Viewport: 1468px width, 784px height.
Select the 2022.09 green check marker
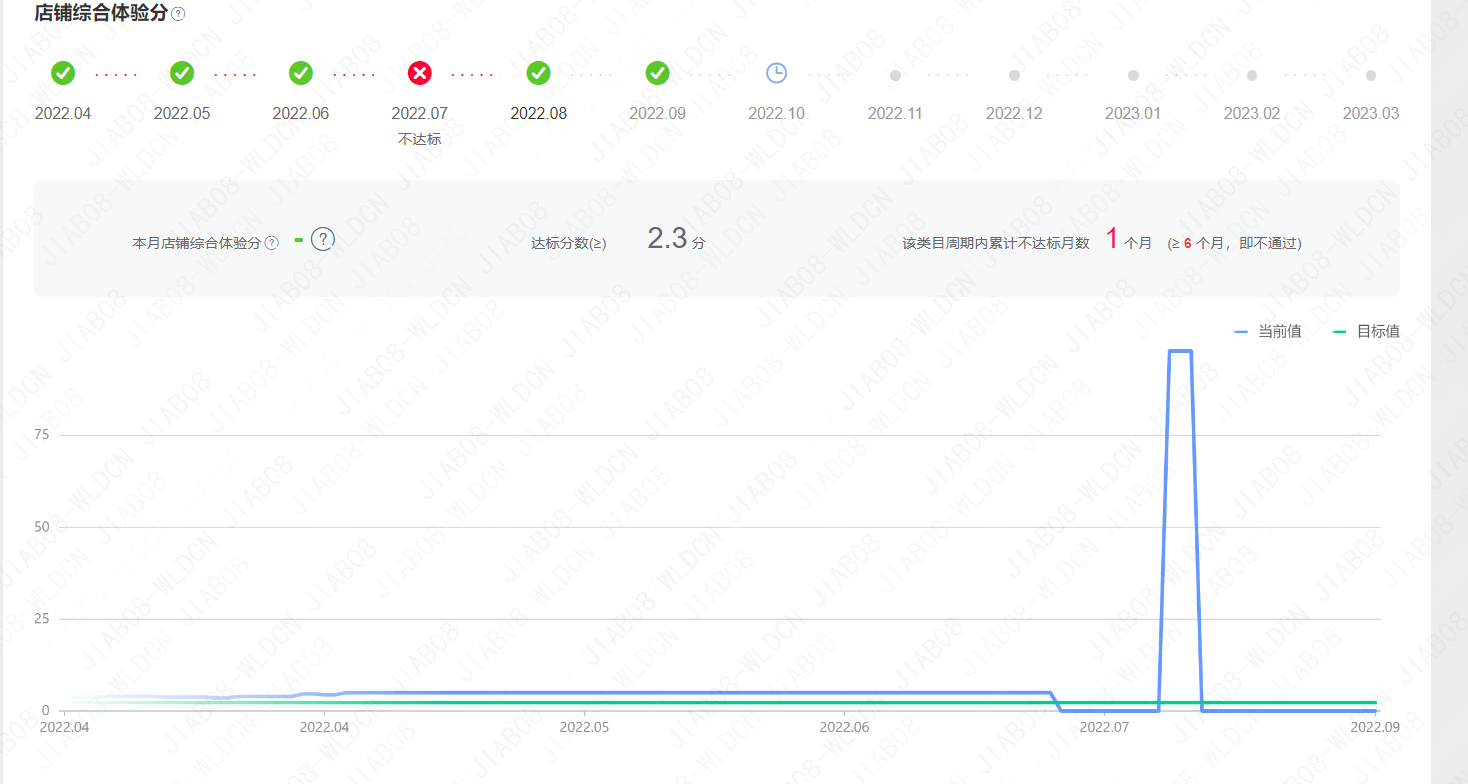pos(657,73)
